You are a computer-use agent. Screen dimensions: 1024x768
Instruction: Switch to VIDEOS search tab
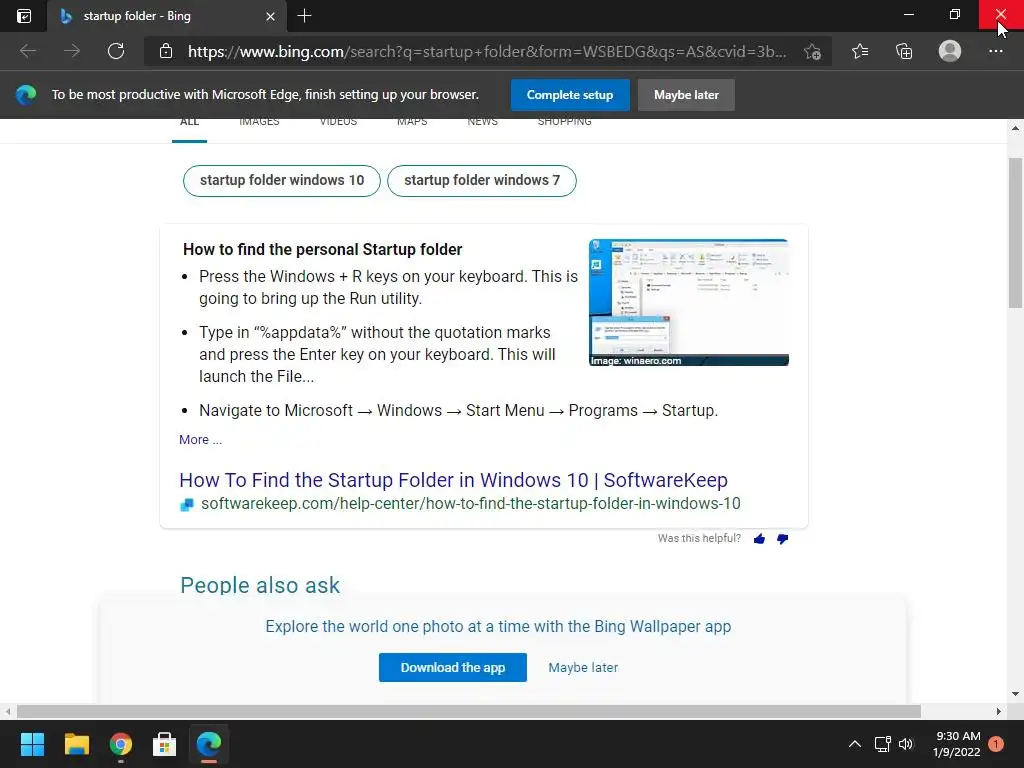click(x=338, y=122)
